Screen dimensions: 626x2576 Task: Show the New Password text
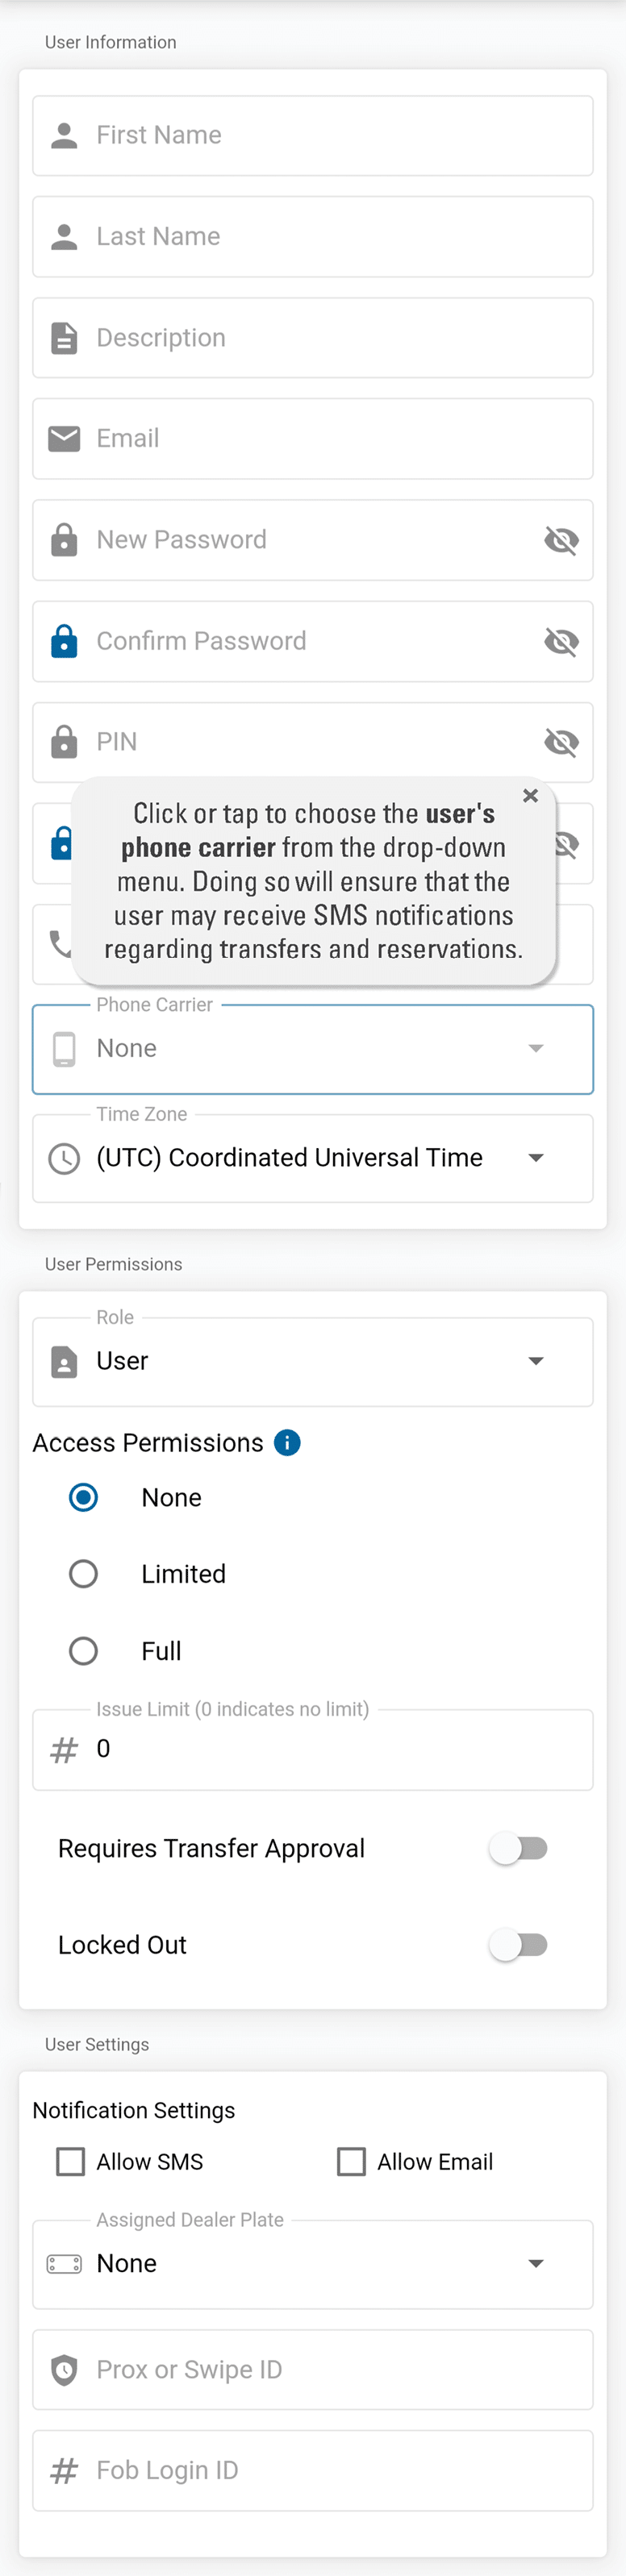point(561,540)
